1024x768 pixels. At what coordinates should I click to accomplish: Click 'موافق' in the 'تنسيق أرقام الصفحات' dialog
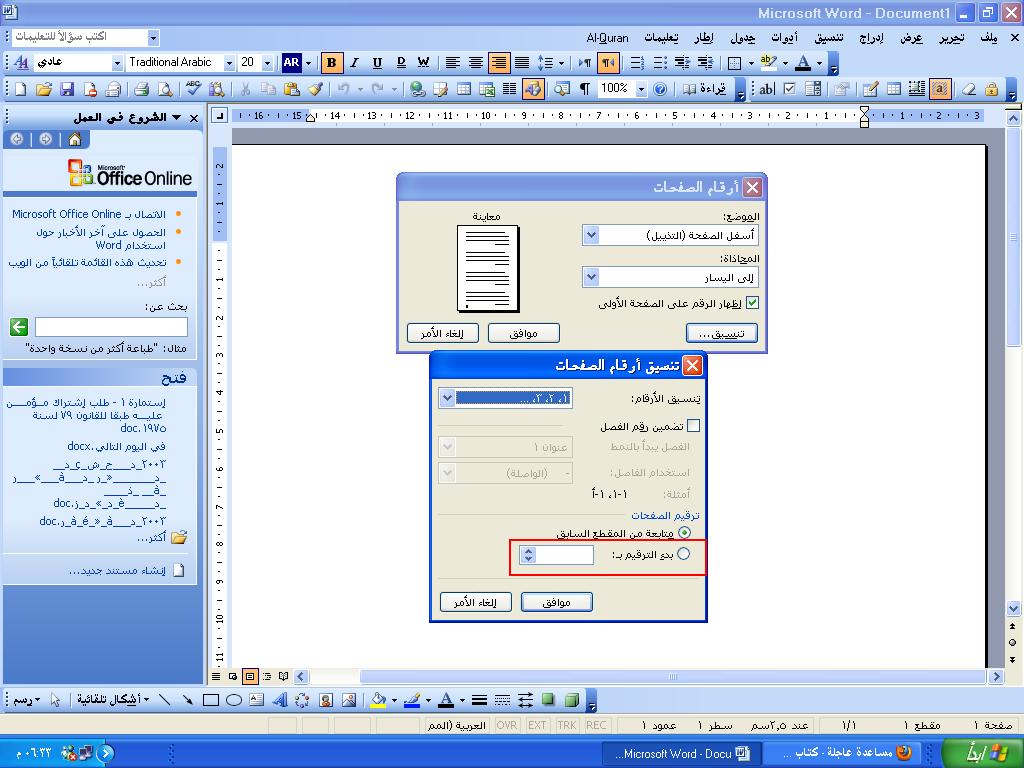point(556,602)
